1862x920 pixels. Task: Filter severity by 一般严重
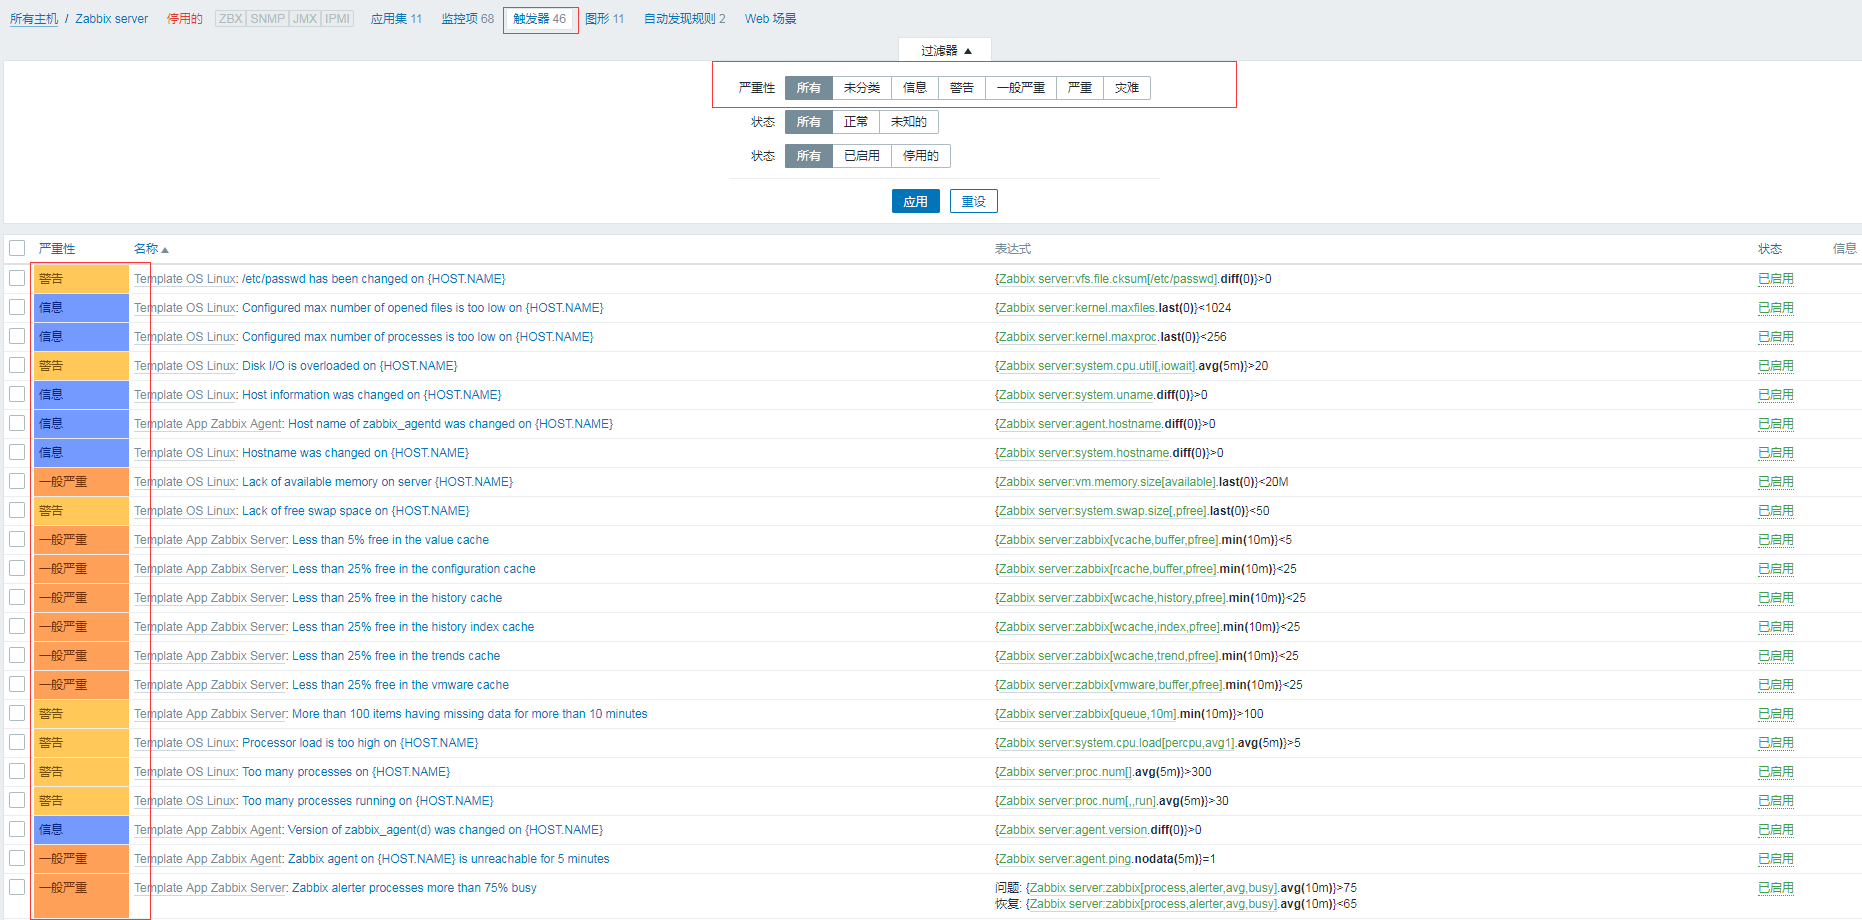point(1021,88)
